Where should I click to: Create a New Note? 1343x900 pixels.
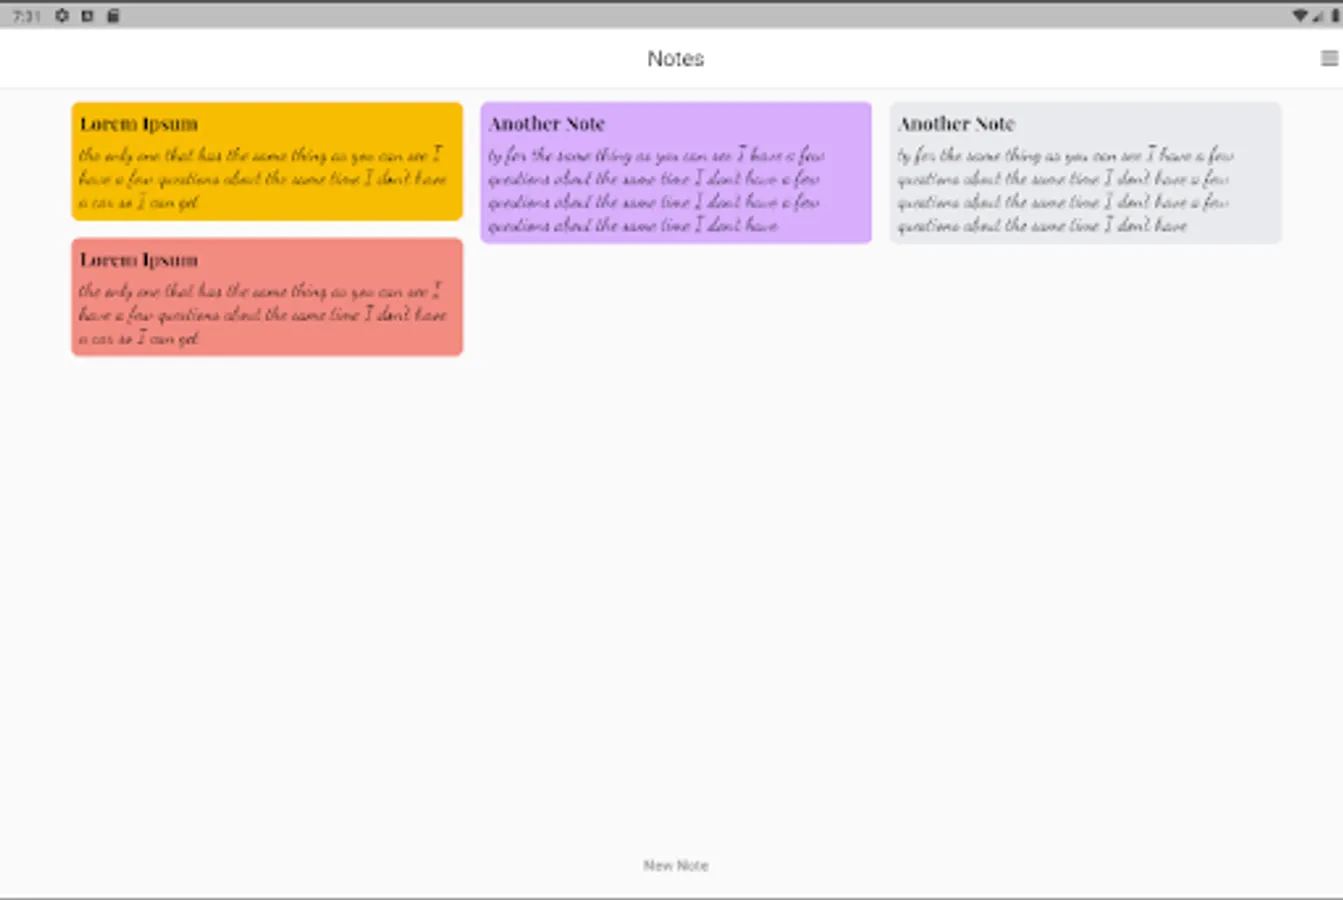point(676,865)
